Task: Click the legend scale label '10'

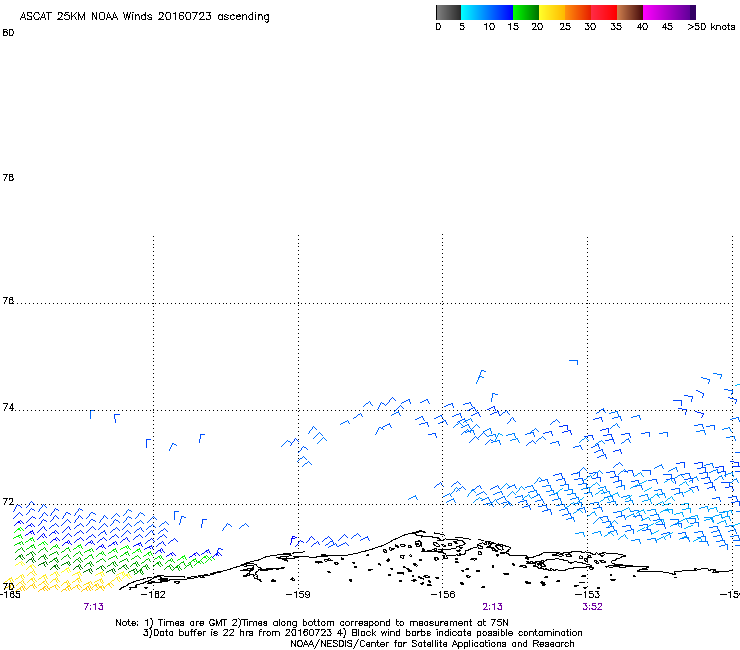Action: coord(489,27)
